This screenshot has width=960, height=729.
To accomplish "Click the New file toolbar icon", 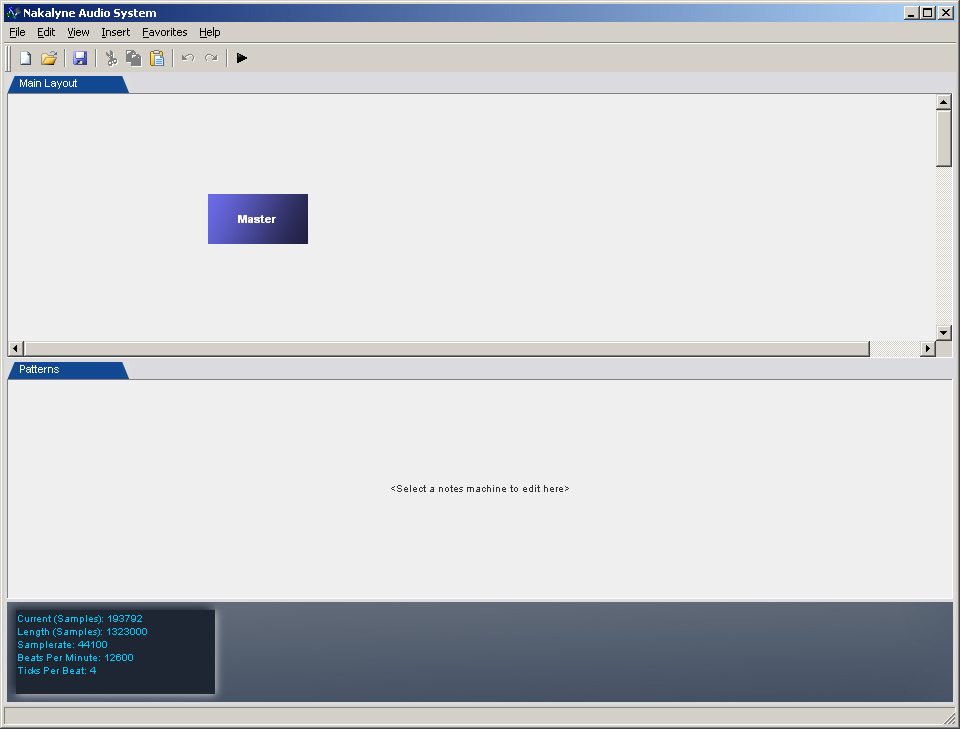I will coord(26,58).
